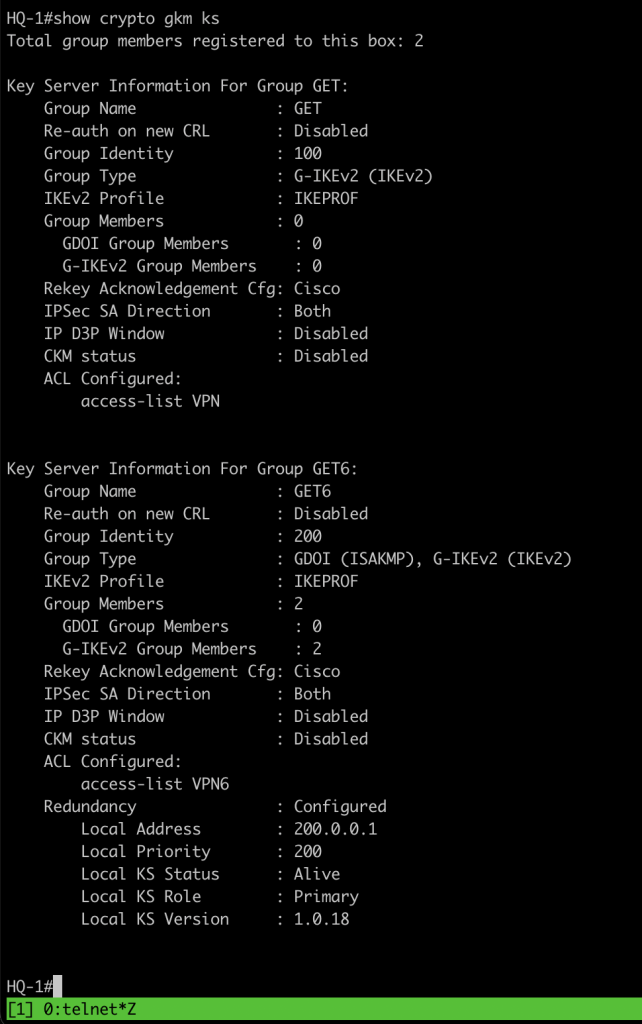Click the Redundancy value "Configured"
This screenshot has height=1024, width=642.
(x=340, y=807)
